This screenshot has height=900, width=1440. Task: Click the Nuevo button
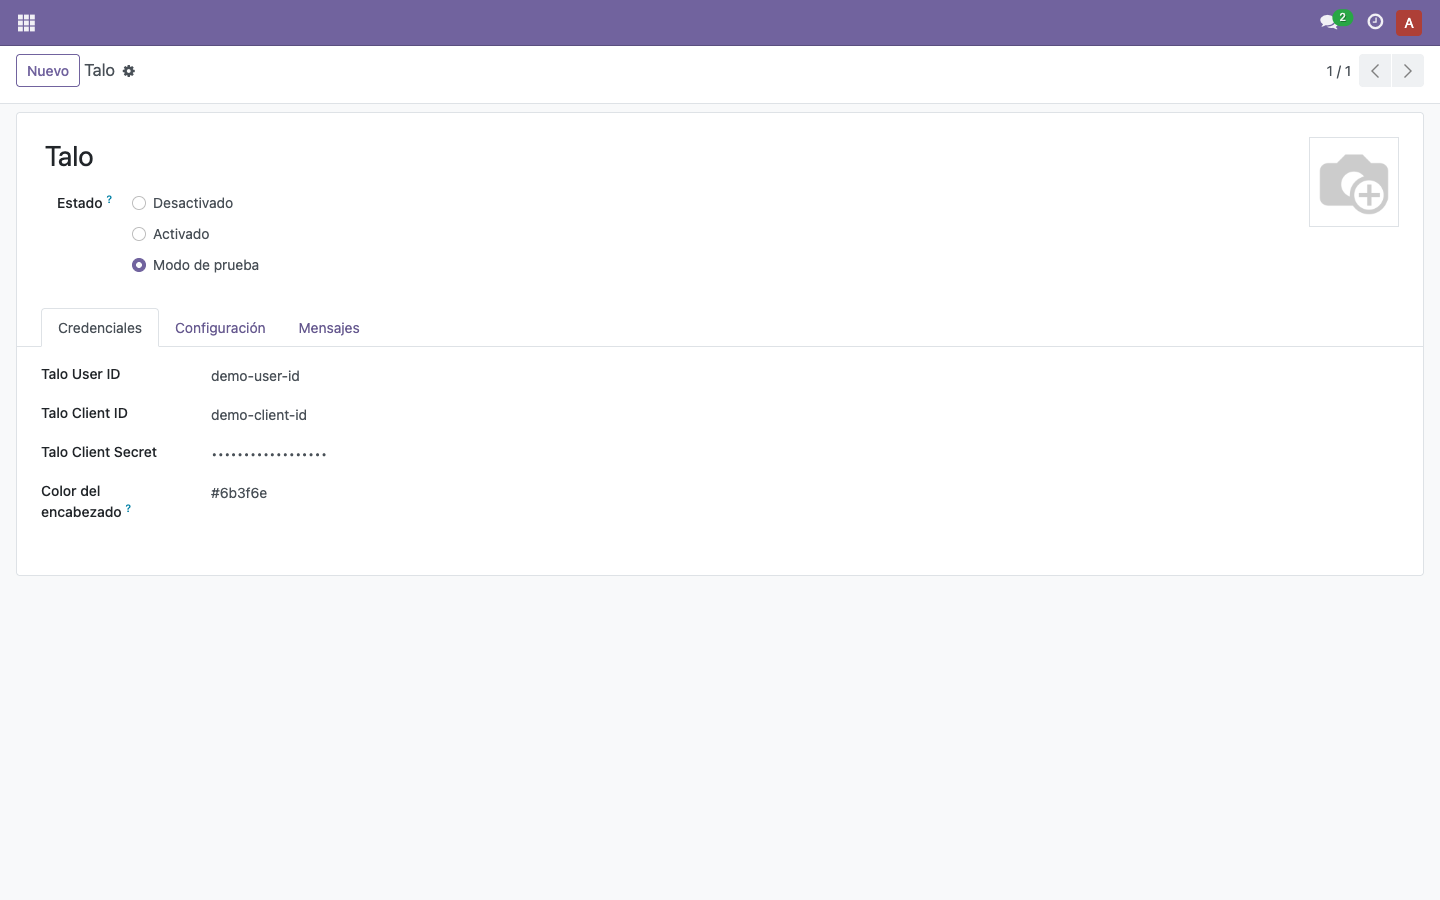click(x=48, y=71)
